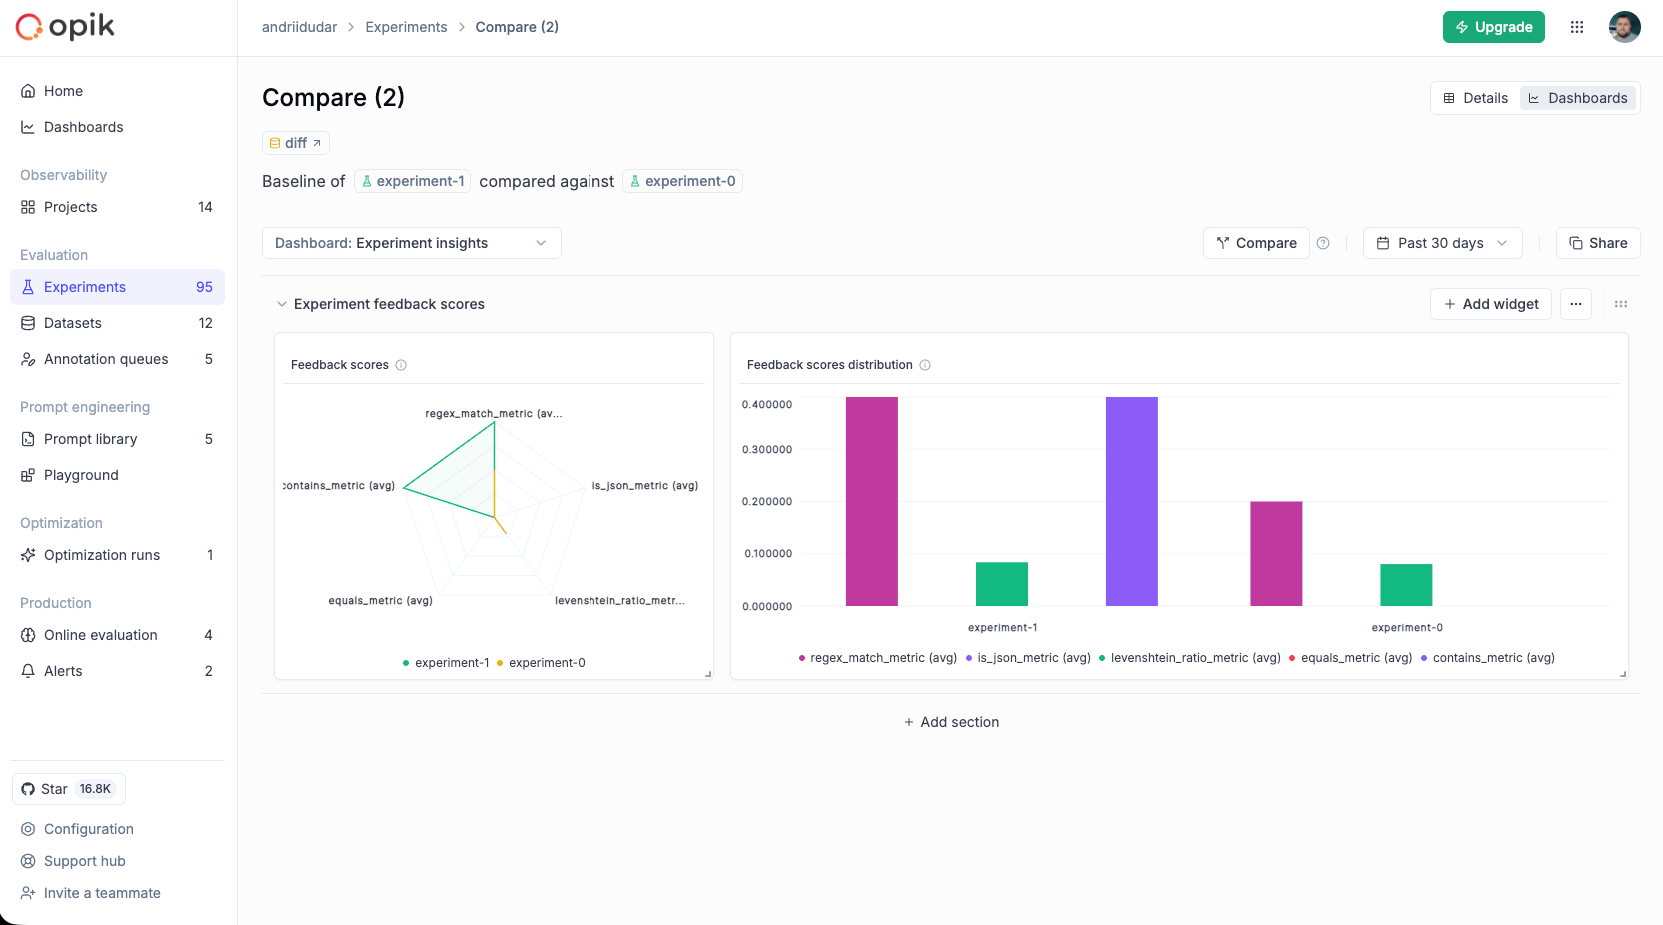Click the experiment-0 comparison tag
Image resolution: width=1663 pixels, height=925 pixels.
(x=682, y=181)
